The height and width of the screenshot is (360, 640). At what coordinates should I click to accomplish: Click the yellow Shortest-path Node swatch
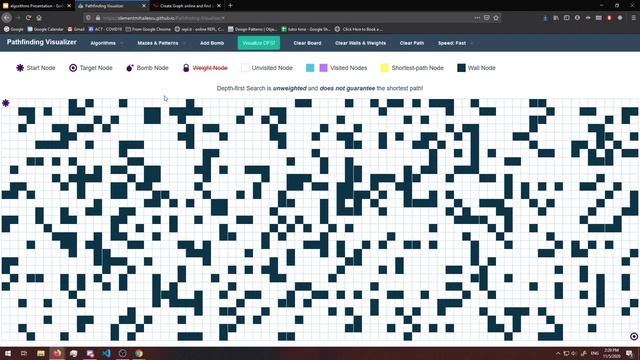384,68
